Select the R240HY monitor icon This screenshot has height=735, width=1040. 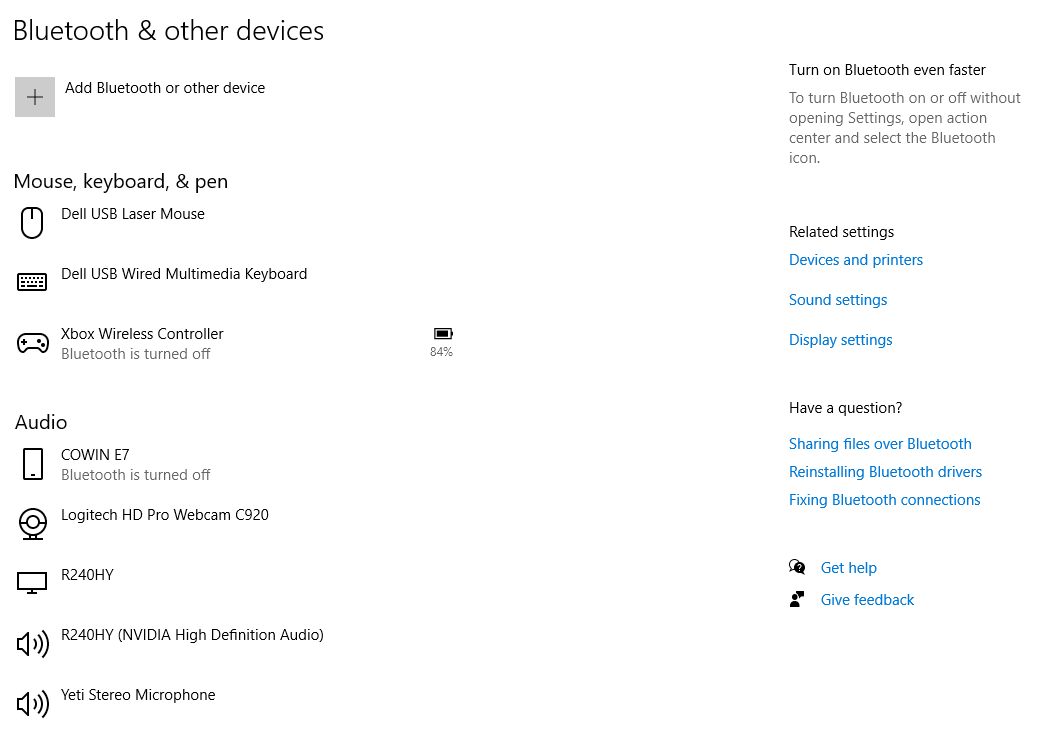pos(32,582)
